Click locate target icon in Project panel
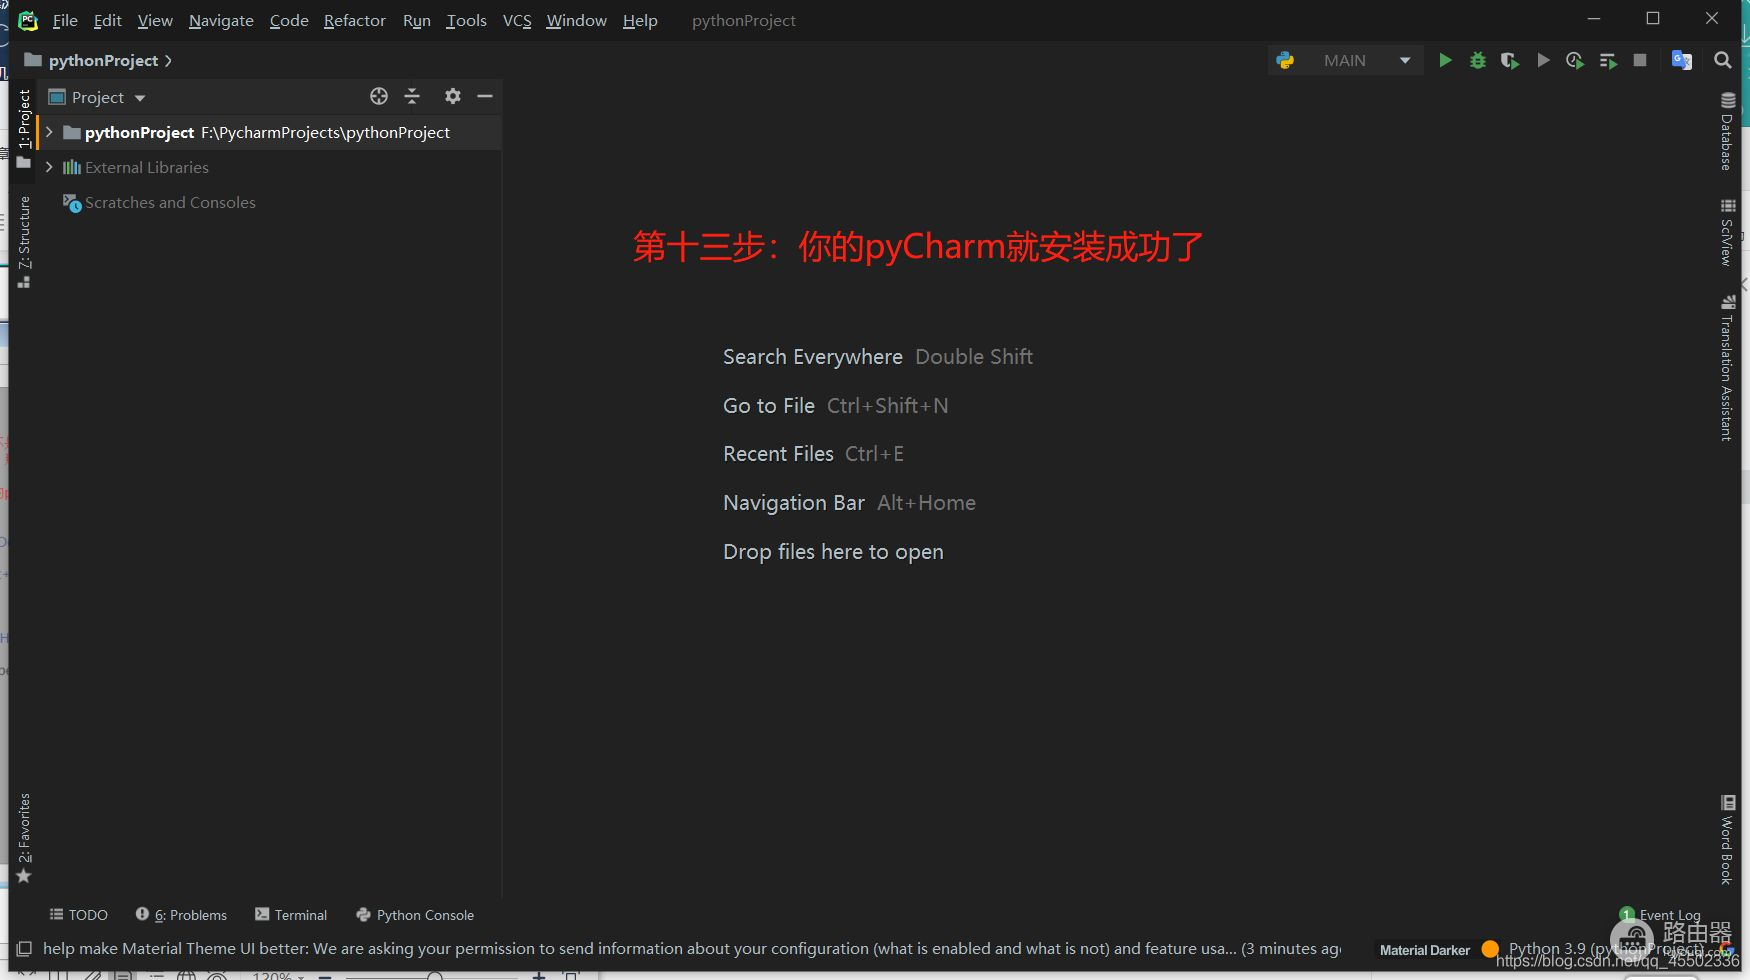 [x=379, y=96]
